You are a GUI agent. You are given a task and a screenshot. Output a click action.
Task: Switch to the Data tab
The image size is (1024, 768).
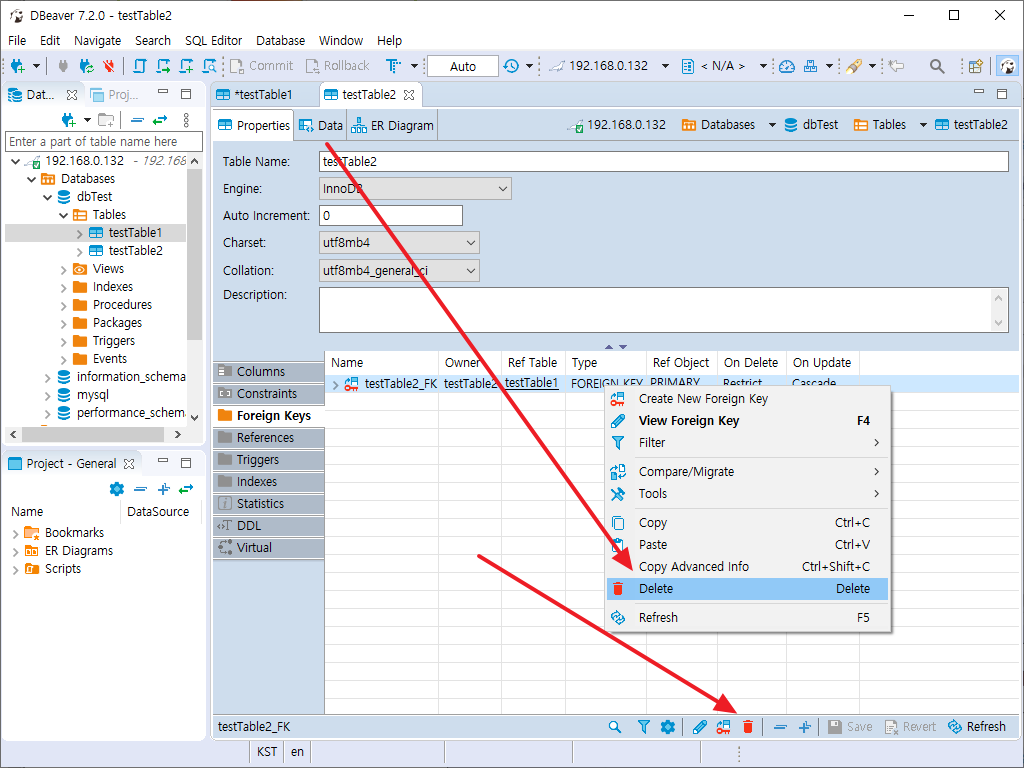click(321, 125)
